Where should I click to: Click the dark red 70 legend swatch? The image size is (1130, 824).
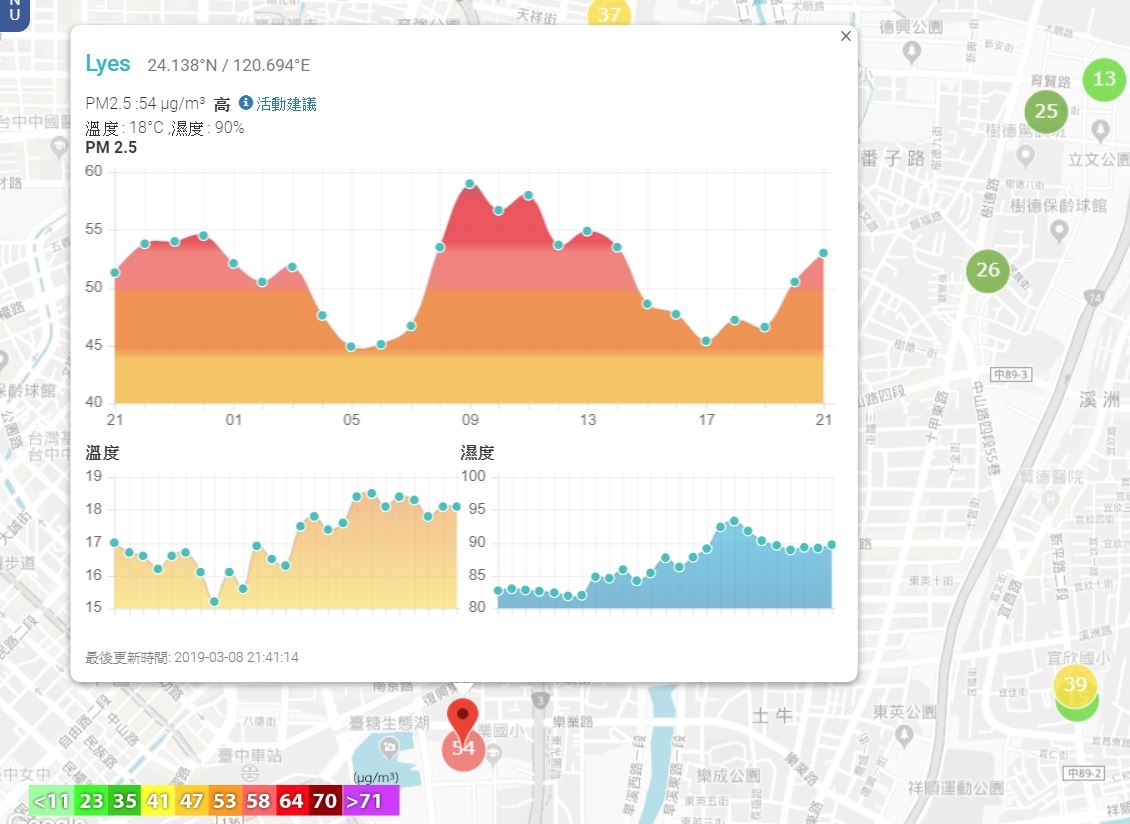point(325,801)
